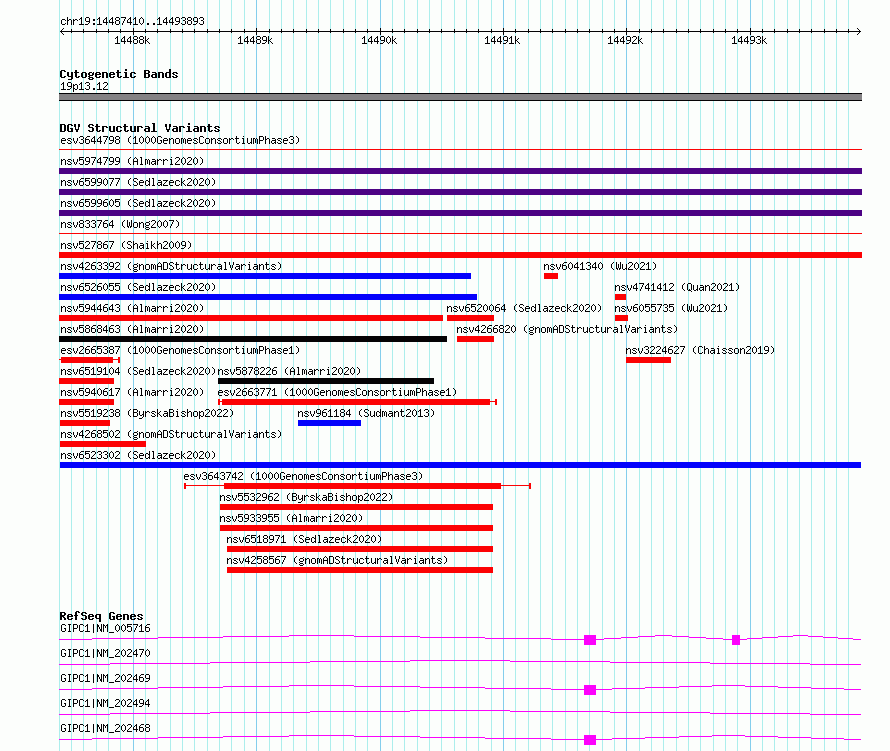The height and width of the screenshot is (751, 890).
Task: Select the nsv5974799 Almarri2020 purple variant bar
Action: (x=460, y=171)
